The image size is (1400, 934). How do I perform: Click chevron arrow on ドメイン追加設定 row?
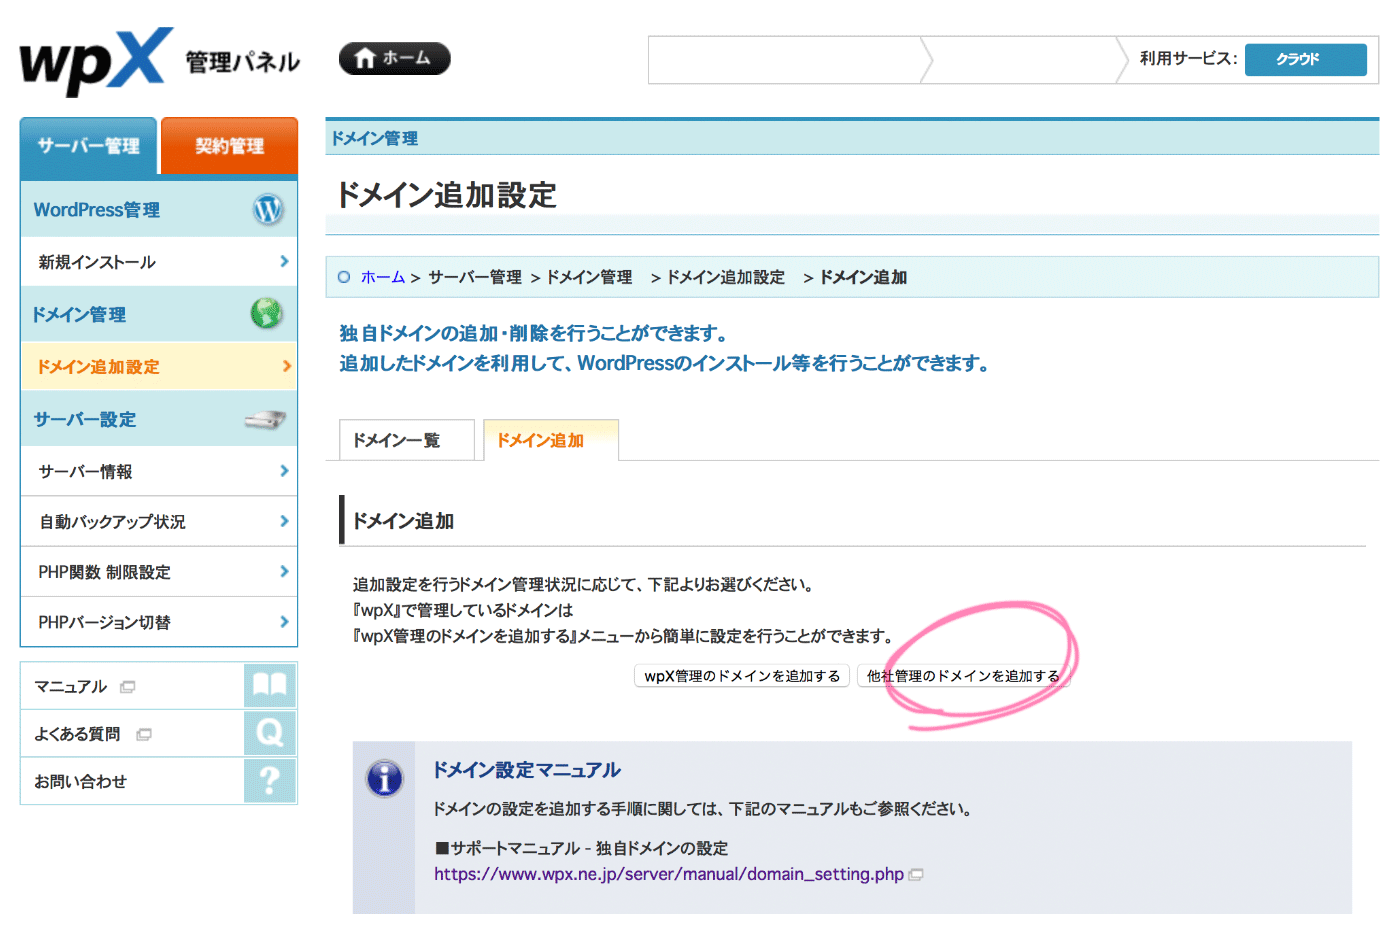[287, 366]
